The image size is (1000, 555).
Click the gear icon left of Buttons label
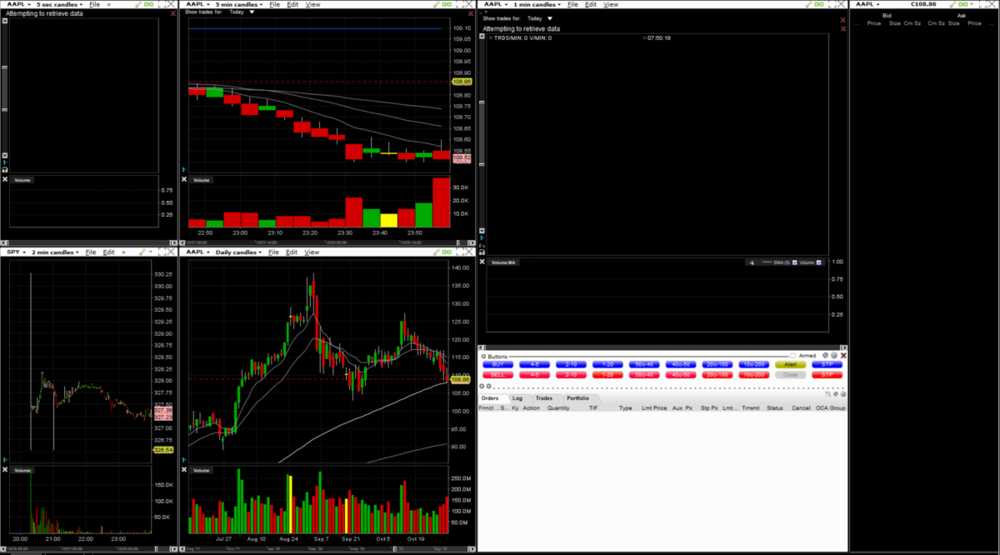(x=484, y=356)
